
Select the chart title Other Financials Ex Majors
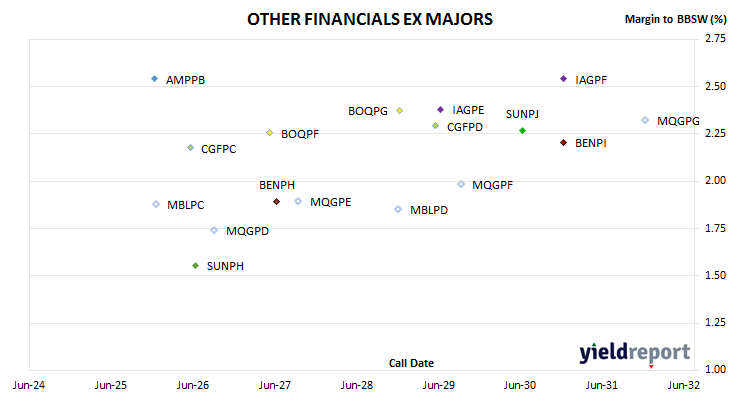370,19
